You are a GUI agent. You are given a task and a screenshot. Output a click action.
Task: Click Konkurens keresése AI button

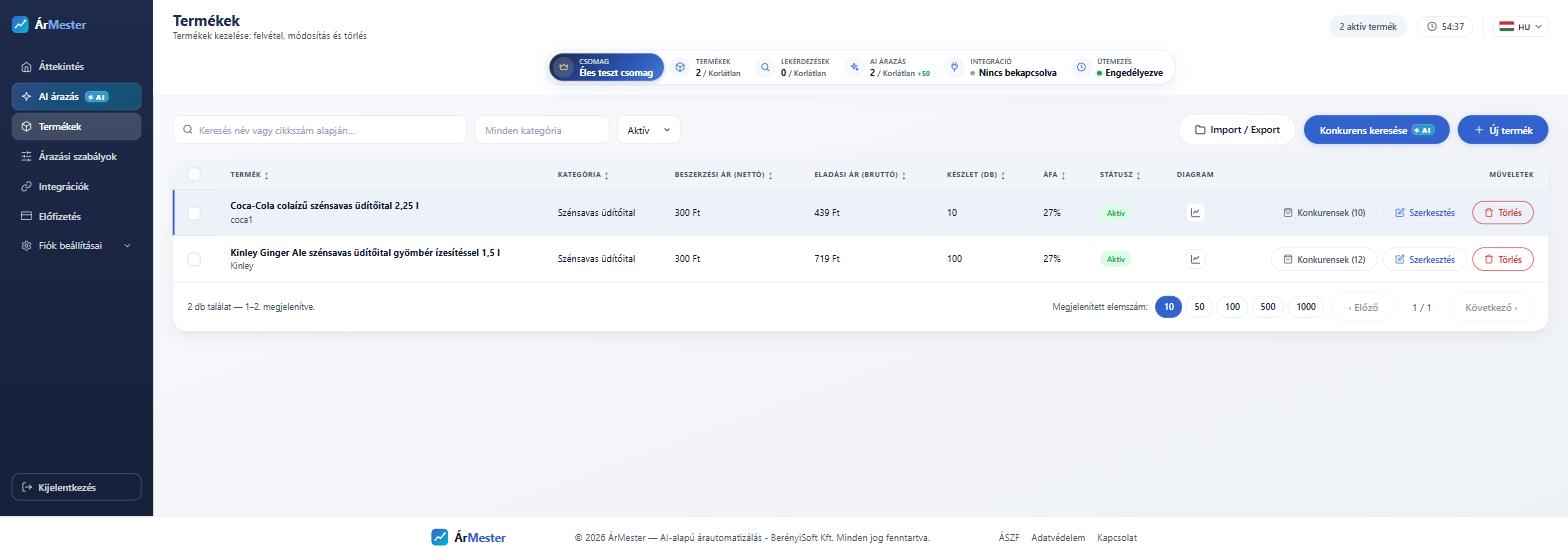tap(1376, 130)
